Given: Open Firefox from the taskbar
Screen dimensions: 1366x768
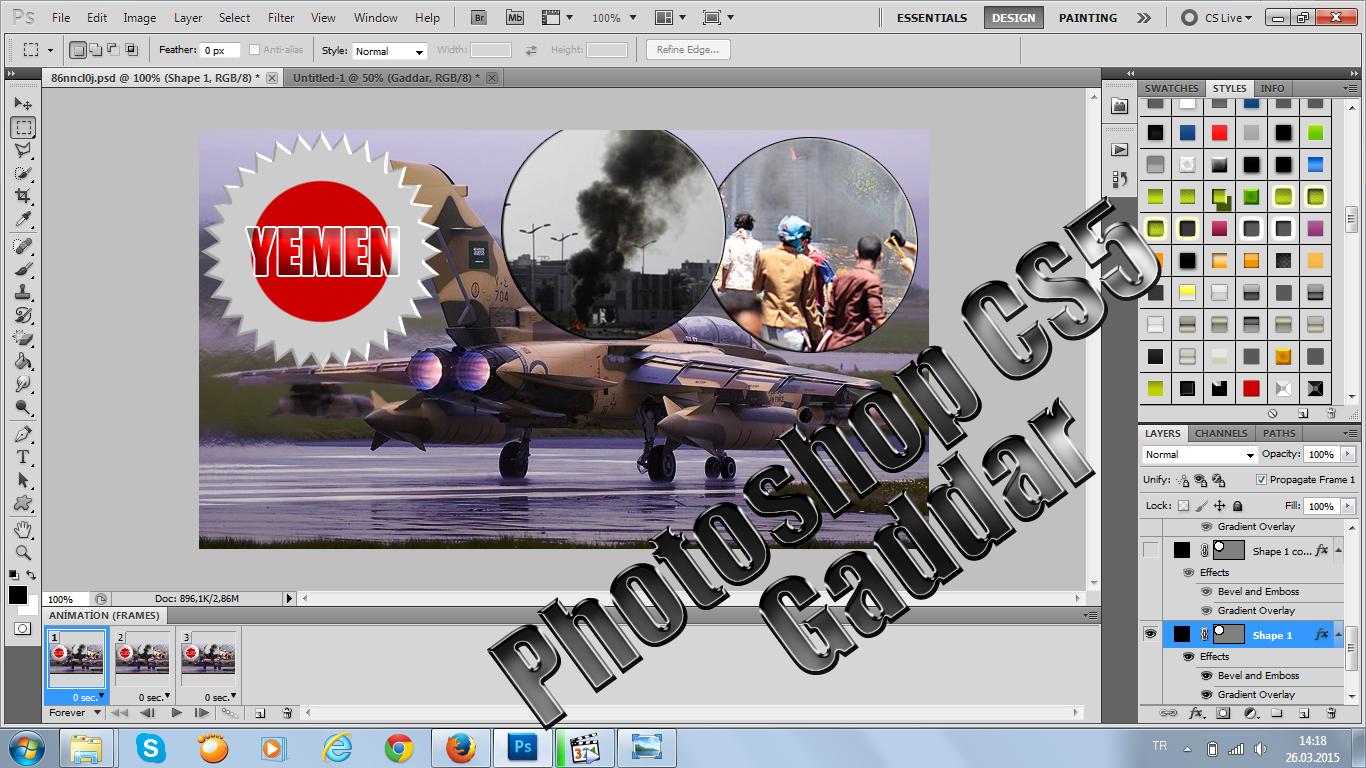Looking at the screenshot, I should pyautogui.click(x=460, y=747).
